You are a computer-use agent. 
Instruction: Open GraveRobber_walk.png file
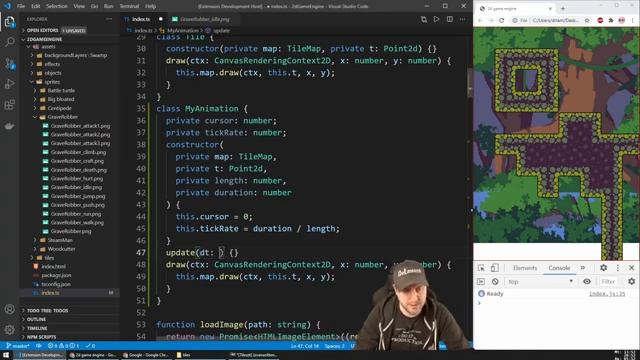[77, 222]
